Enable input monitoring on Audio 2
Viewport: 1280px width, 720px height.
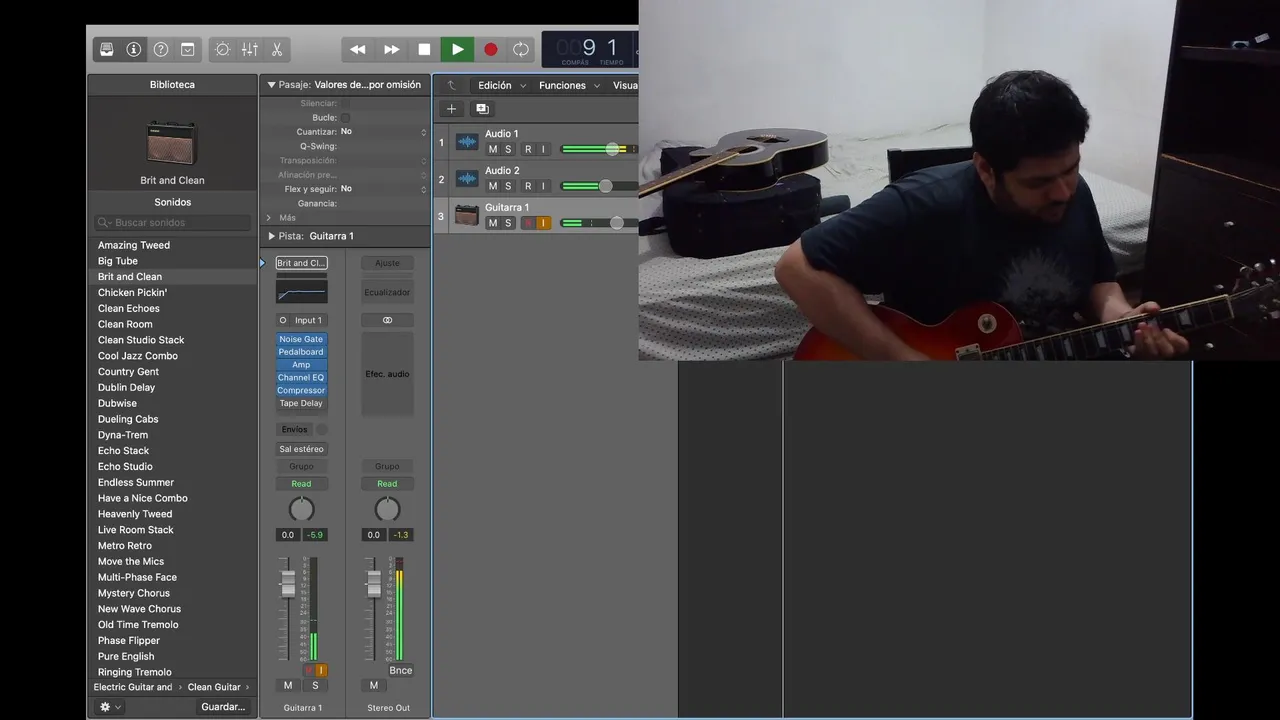(543, 186)
